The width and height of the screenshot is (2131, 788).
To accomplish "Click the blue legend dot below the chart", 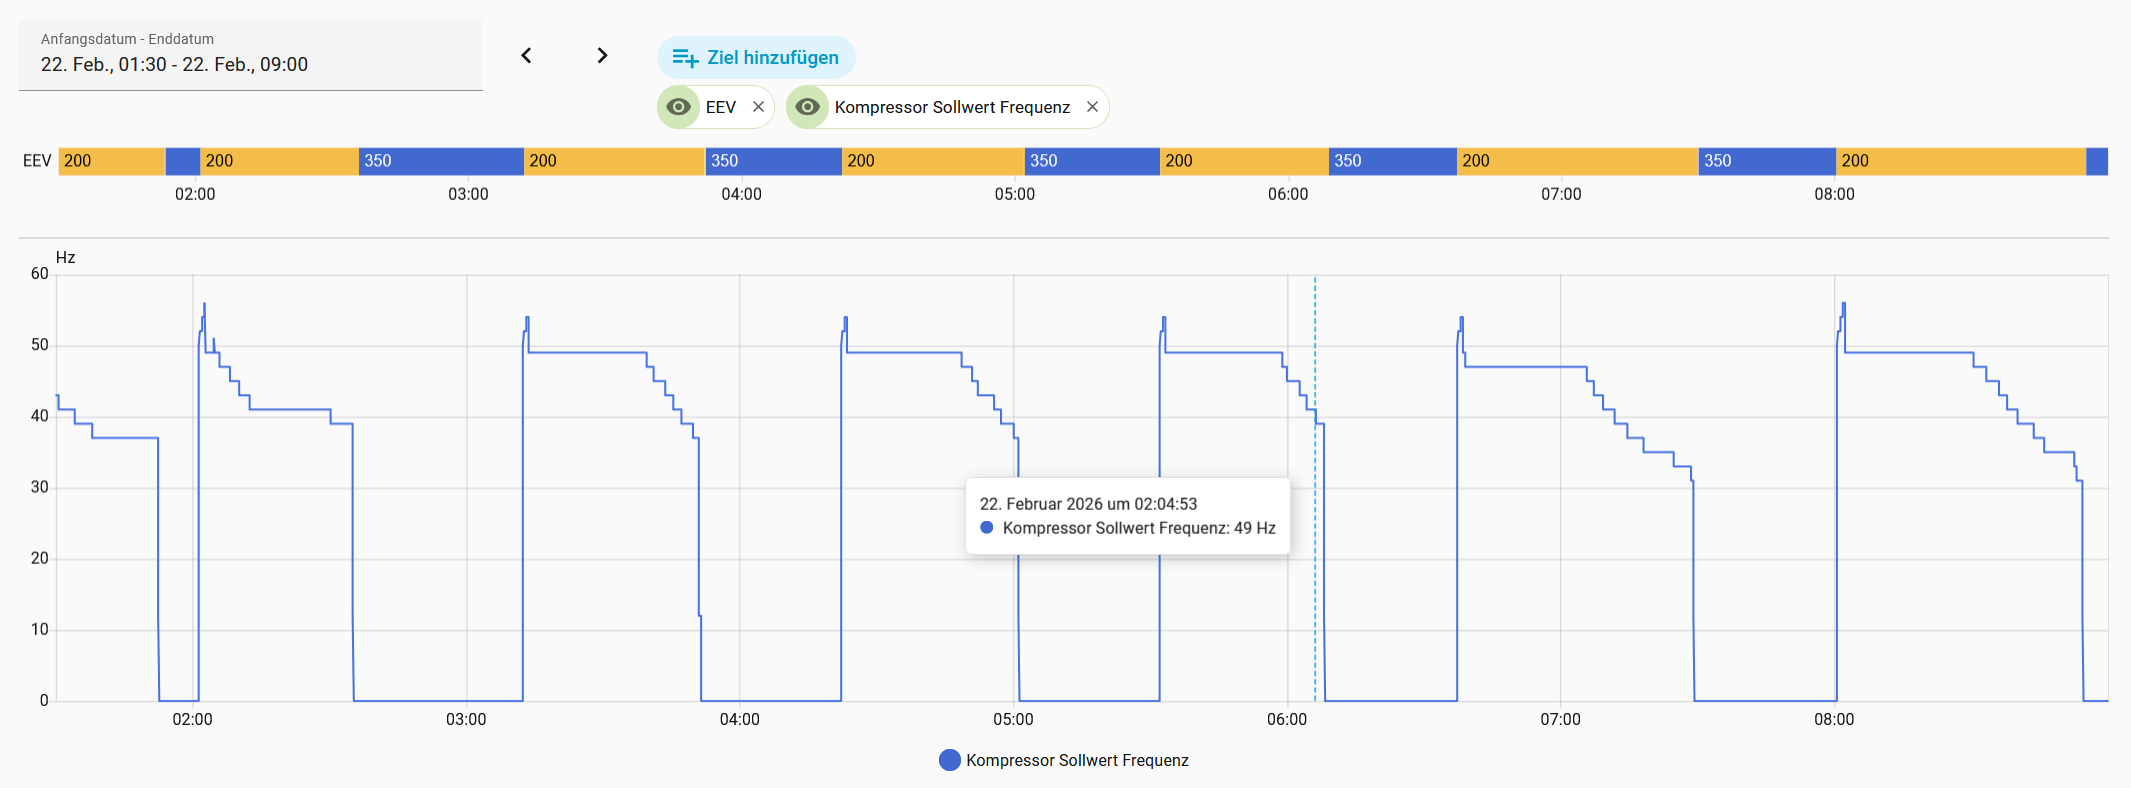I will point(950,760).
